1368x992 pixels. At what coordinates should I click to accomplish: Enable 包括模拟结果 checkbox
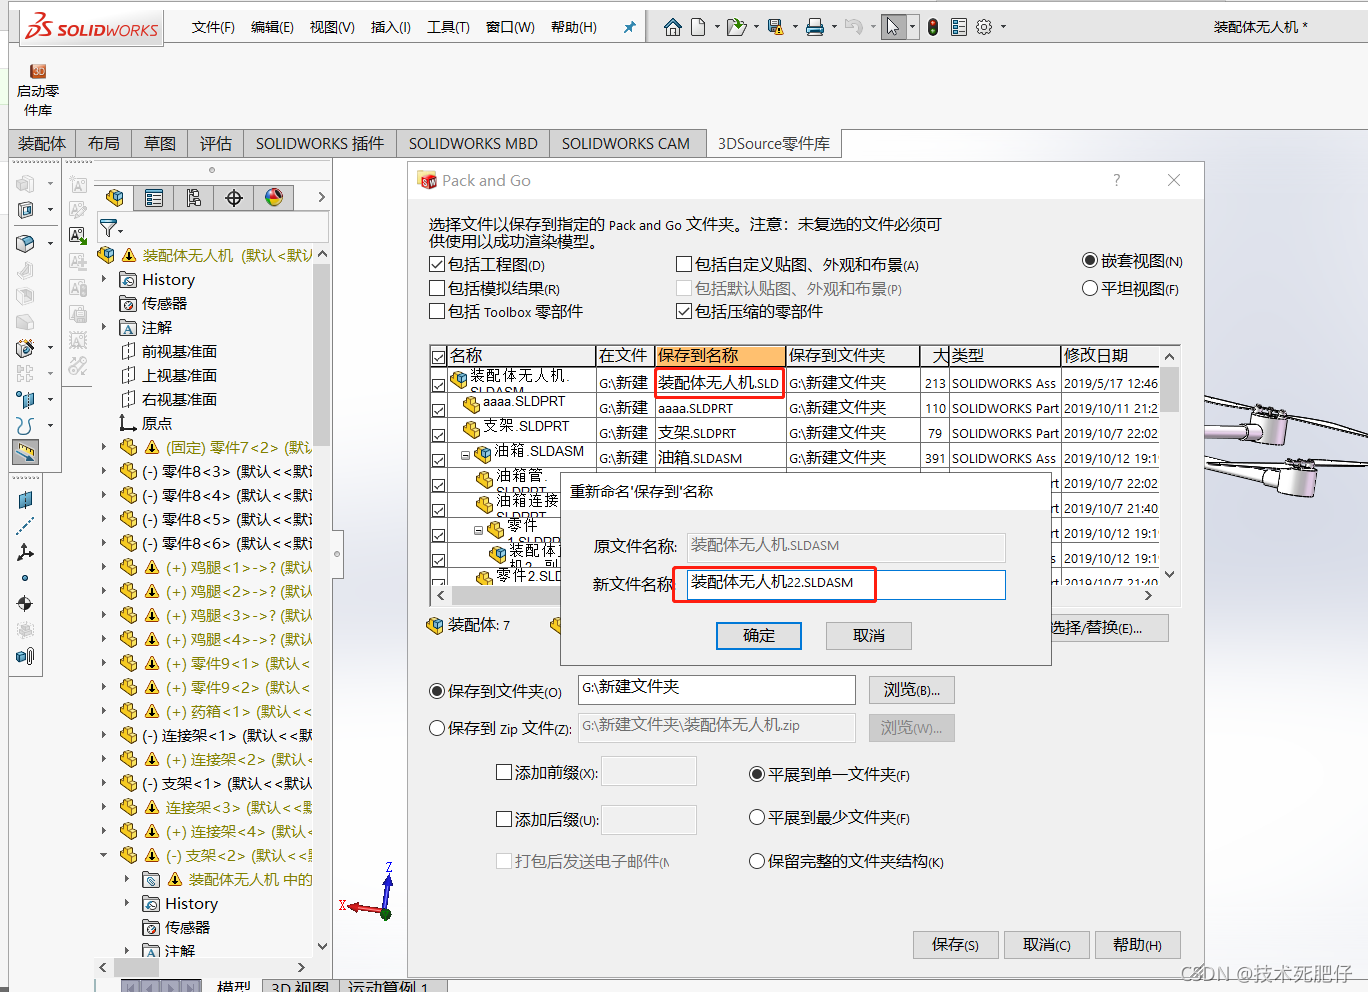437,288
